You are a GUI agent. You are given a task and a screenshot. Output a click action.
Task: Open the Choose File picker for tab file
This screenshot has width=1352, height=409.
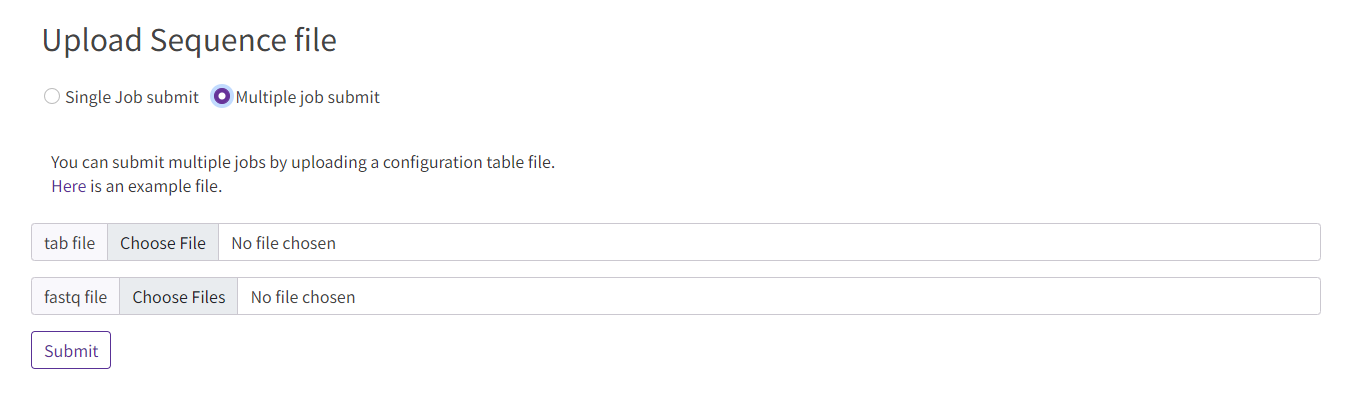tap(163, 243)
